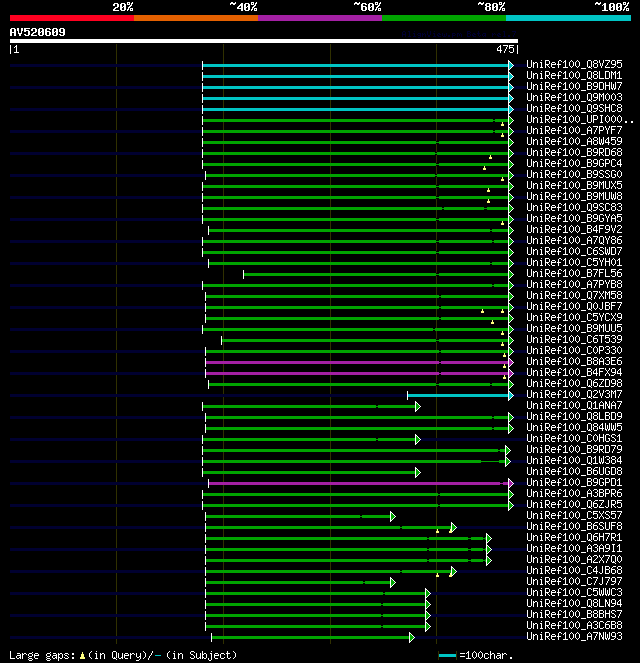Click the orange ~40% legend segment
Image resolution: width=640 pixels, height=663 pixels.
click(196, 18)
